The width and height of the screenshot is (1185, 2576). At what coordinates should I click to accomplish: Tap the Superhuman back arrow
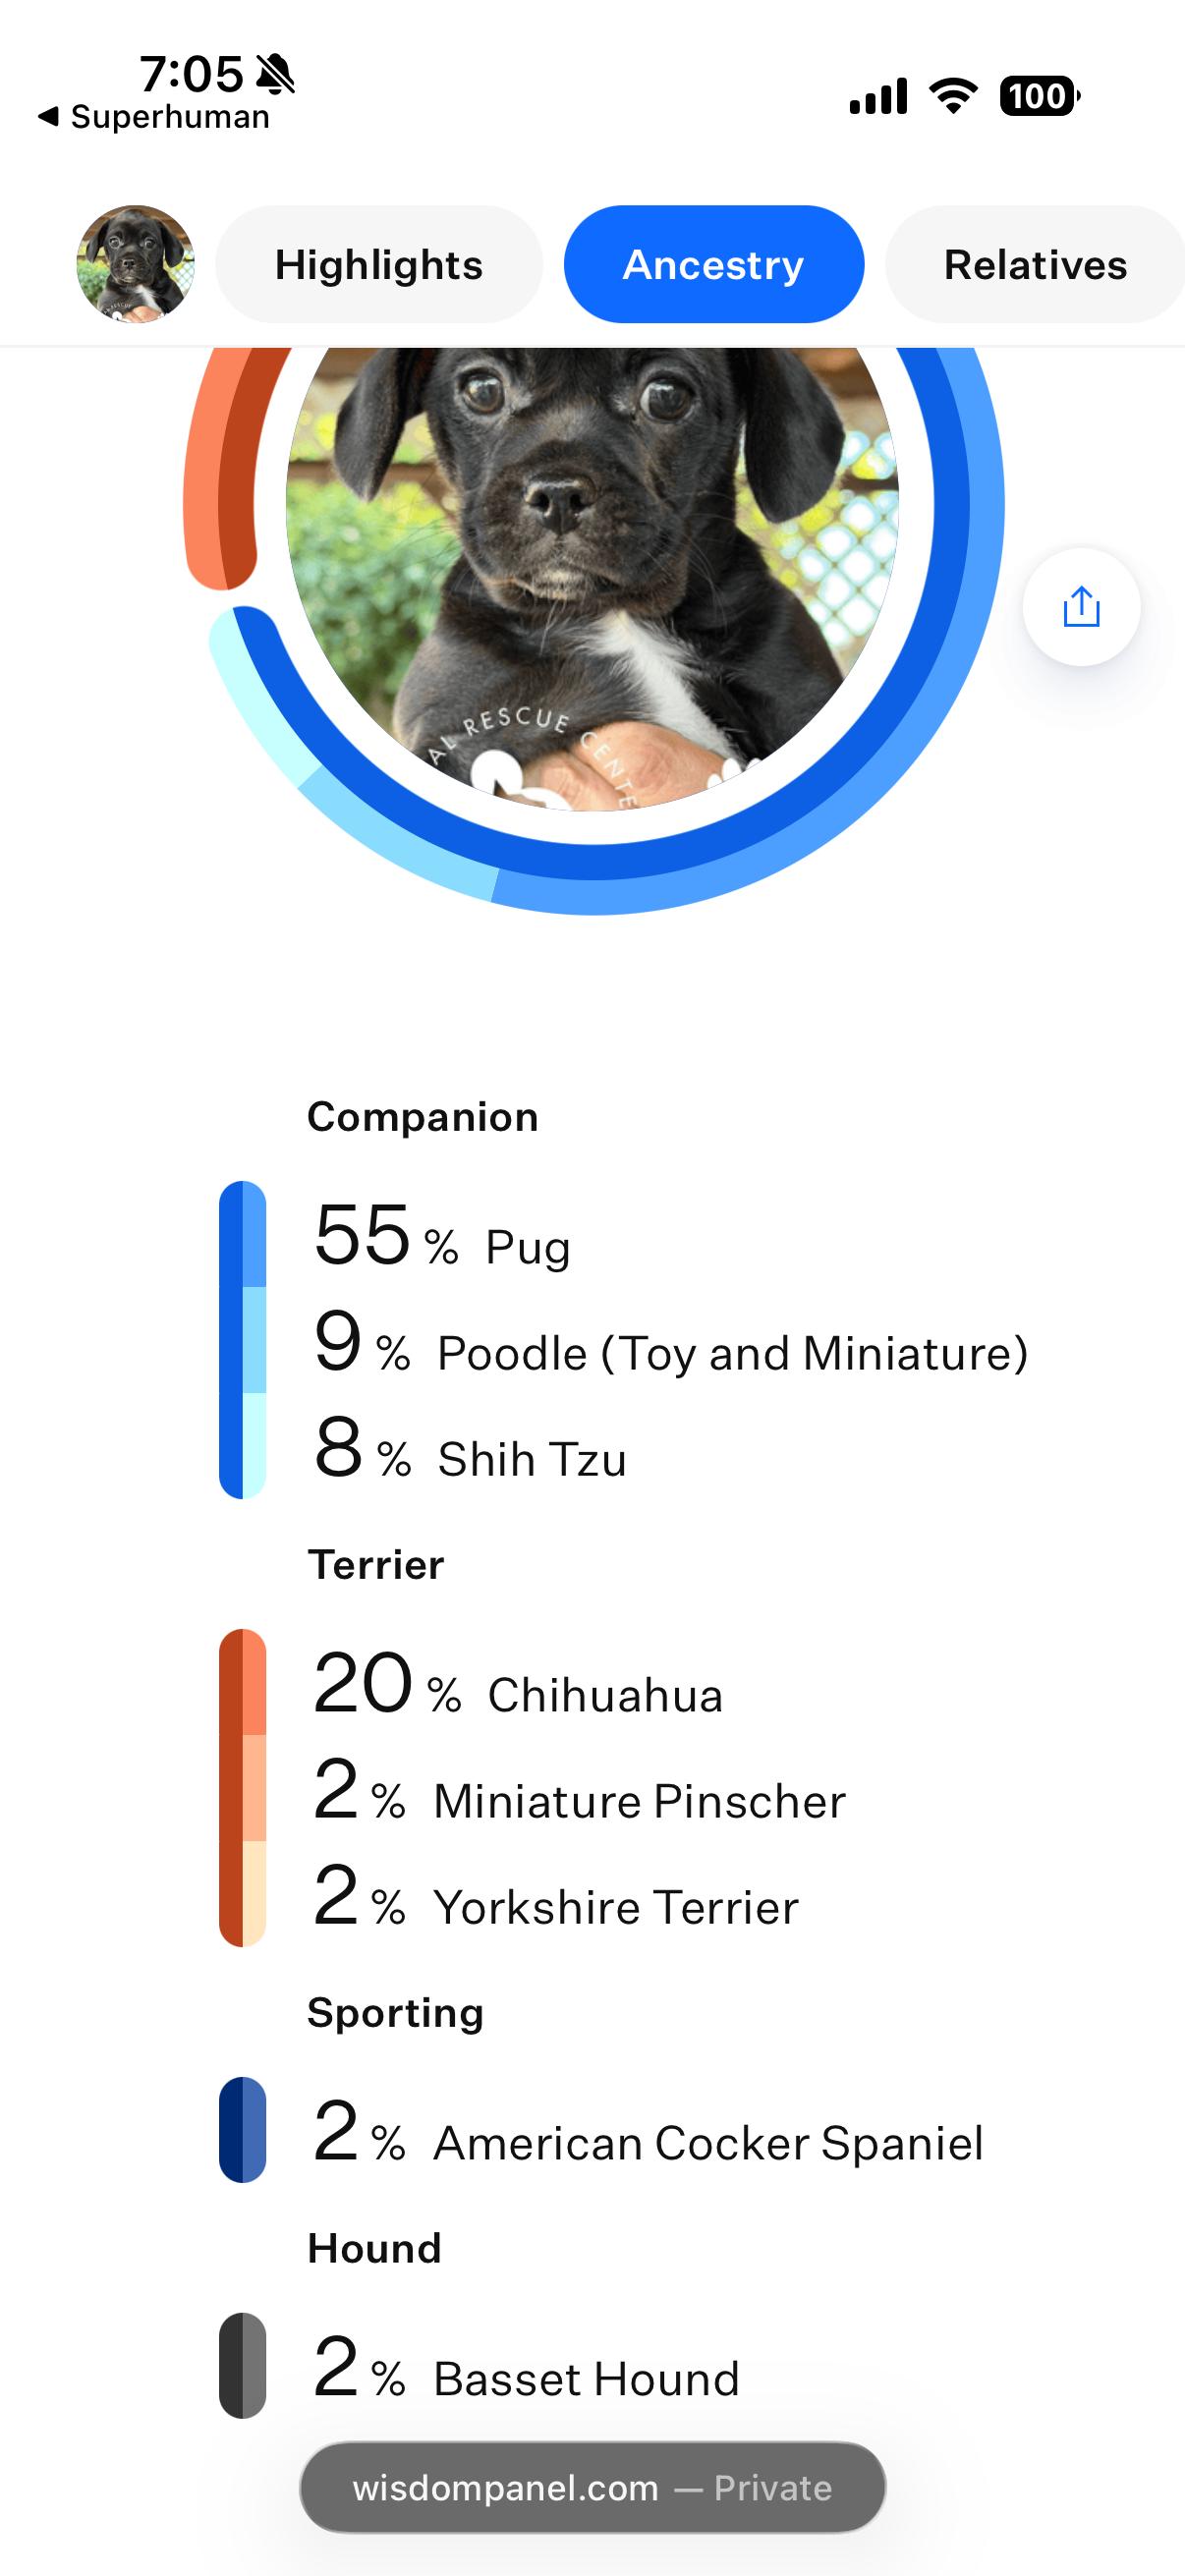tap(48, 117)
